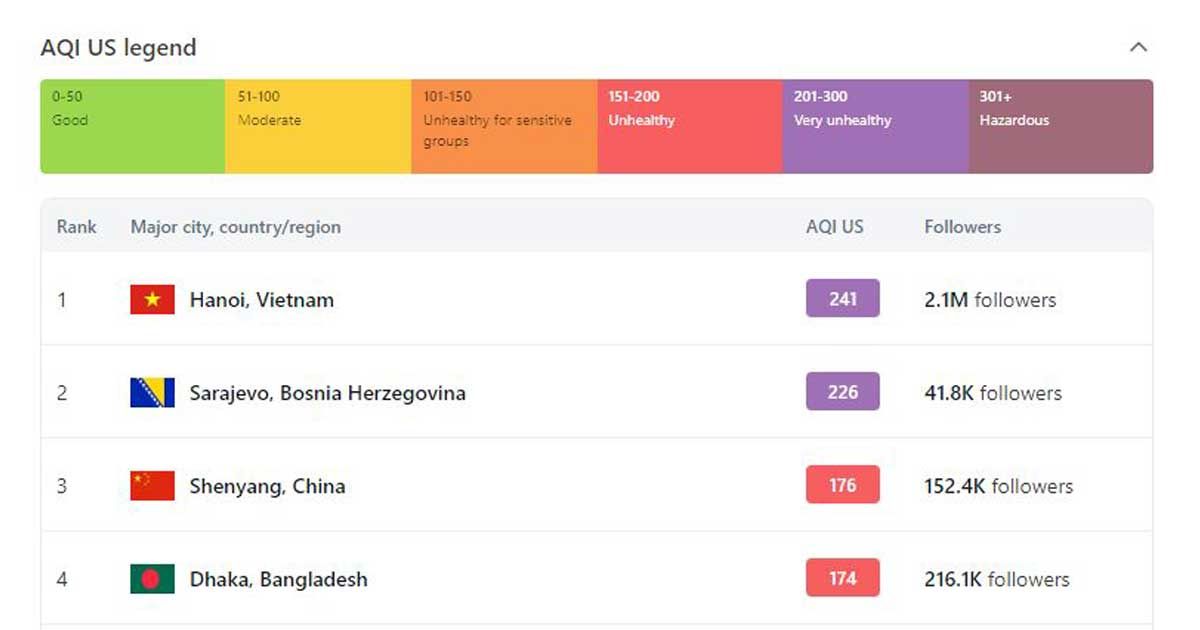Screen dimensions: 1200x630
Task: Click the China flag icon
Action: coord(152,486)
